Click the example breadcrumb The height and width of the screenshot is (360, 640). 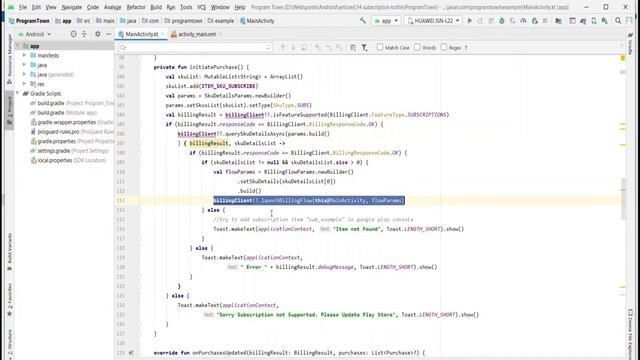(x=221, y=21)
